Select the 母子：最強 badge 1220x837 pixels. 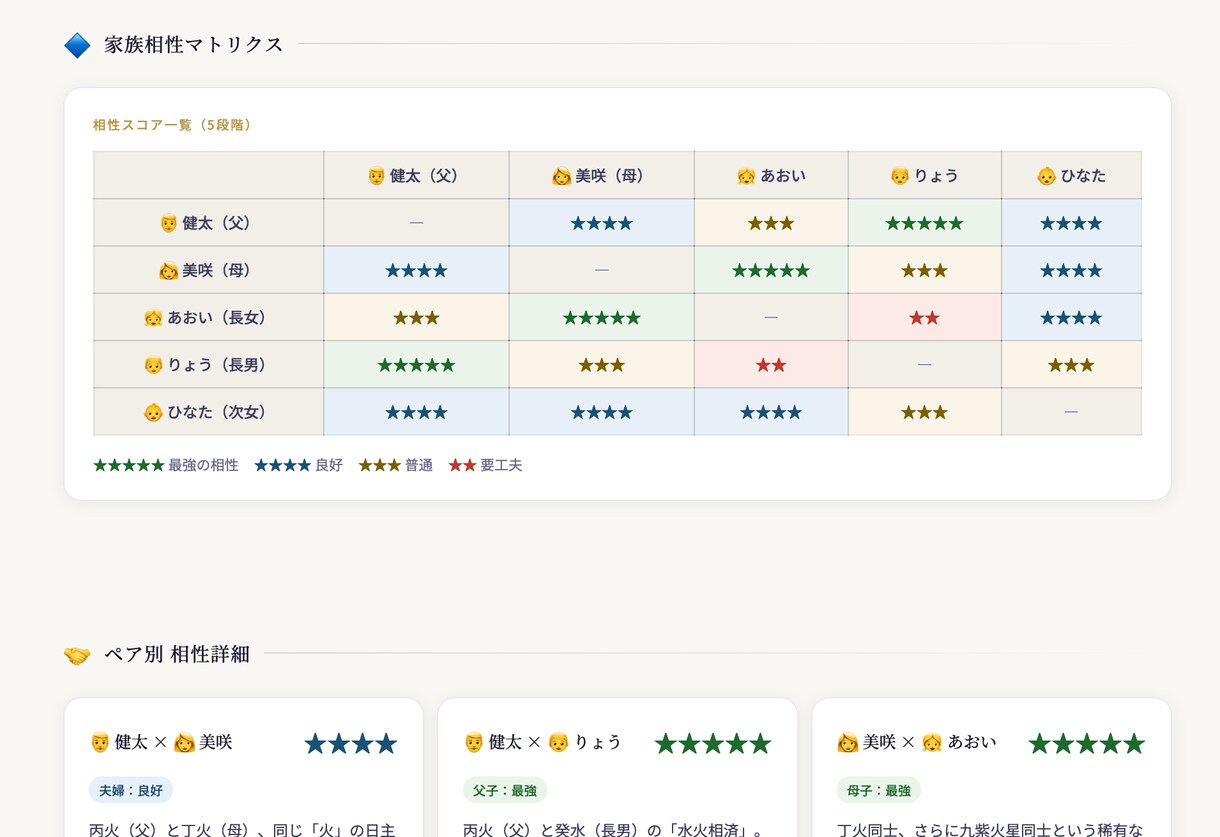tap(879, 790)
